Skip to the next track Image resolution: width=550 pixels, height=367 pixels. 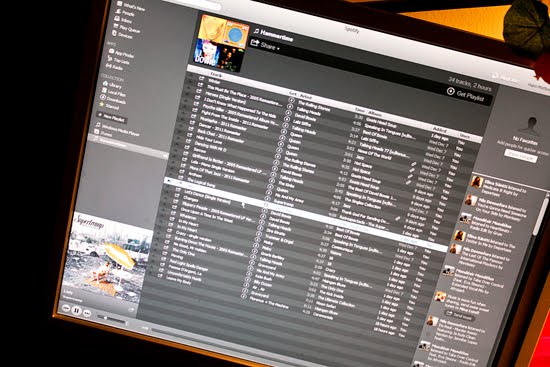click(87, 313)
